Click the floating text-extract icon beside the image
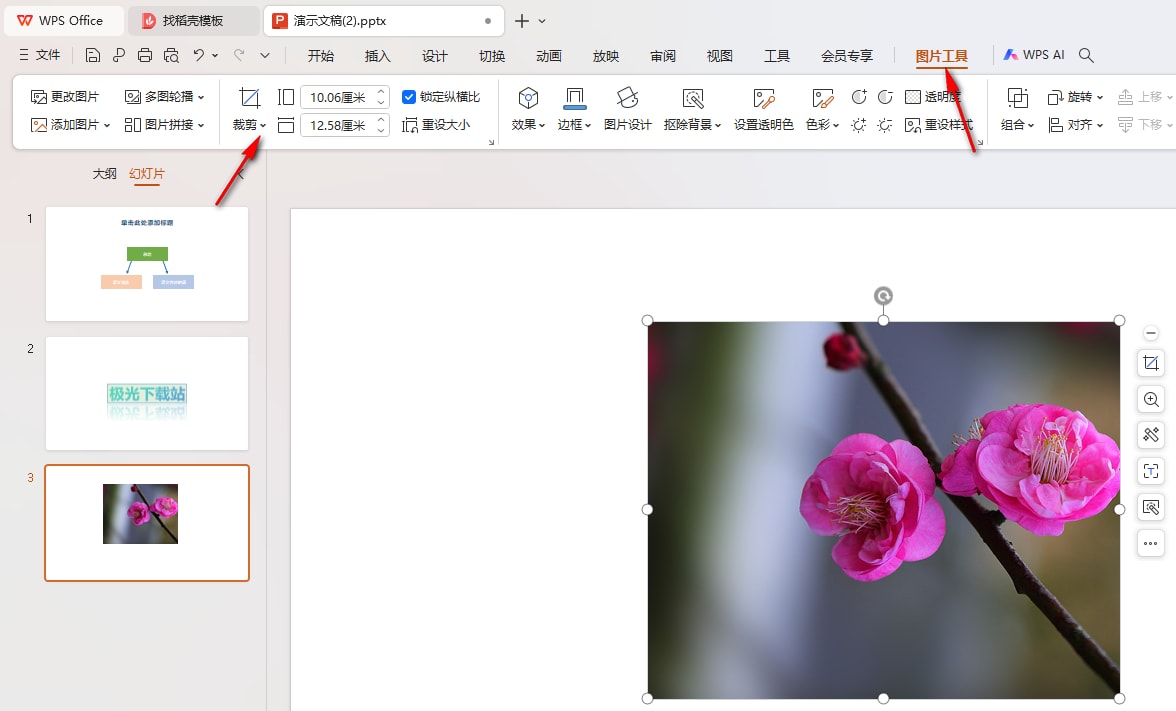Image resolution: width=1176 pixels, height=711 pixels. pos(1150,471)
